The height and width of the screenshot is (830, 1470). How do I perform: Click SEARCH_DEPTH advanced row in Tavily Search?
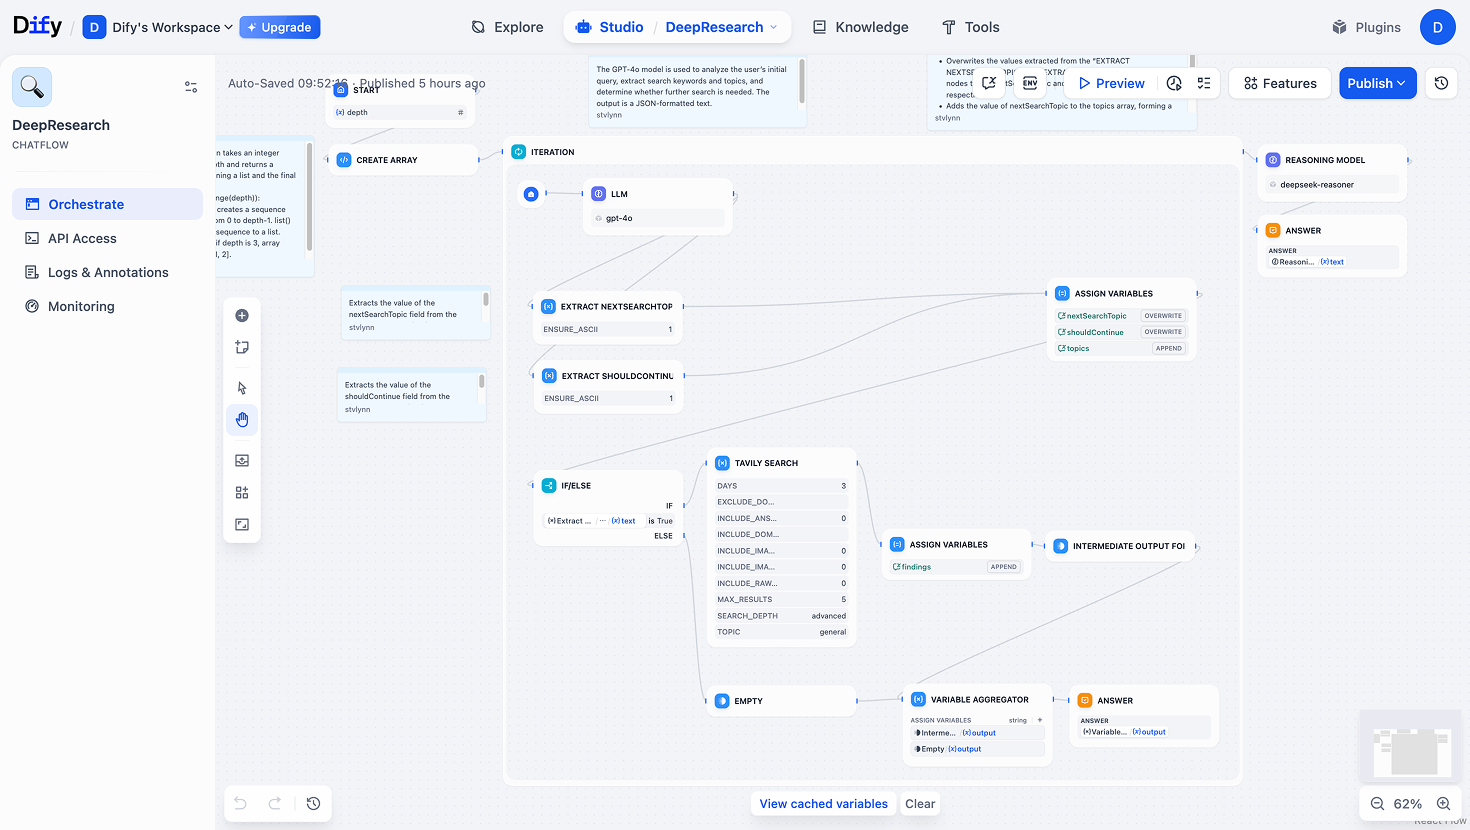pos(782,616)
